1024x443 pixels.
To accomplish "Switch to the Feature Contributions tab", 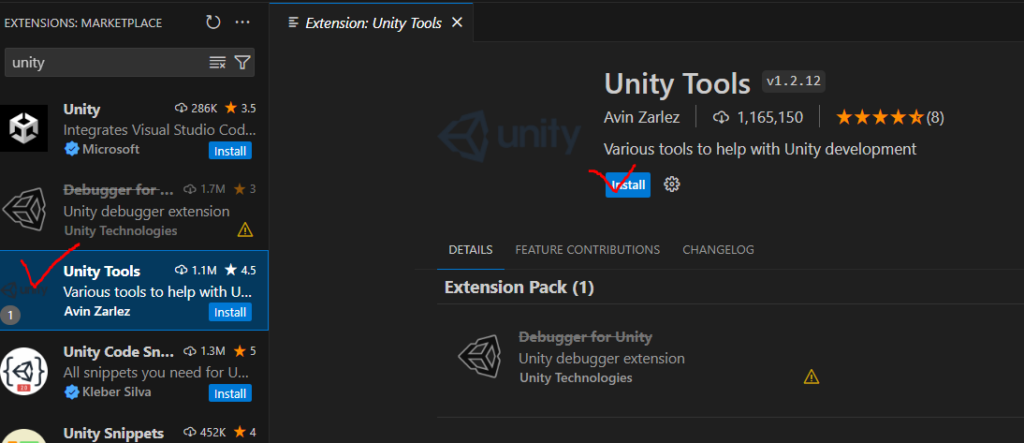I will [587, 249].
